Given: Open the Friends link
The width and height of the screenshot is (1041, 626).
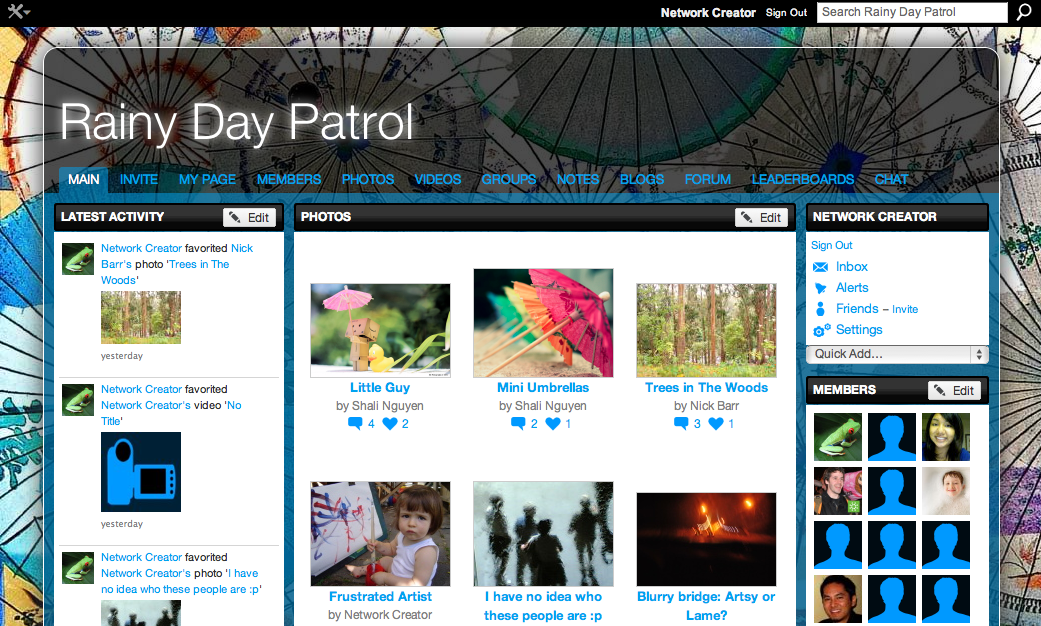Looking at the screenshot, I should (857, 309).
